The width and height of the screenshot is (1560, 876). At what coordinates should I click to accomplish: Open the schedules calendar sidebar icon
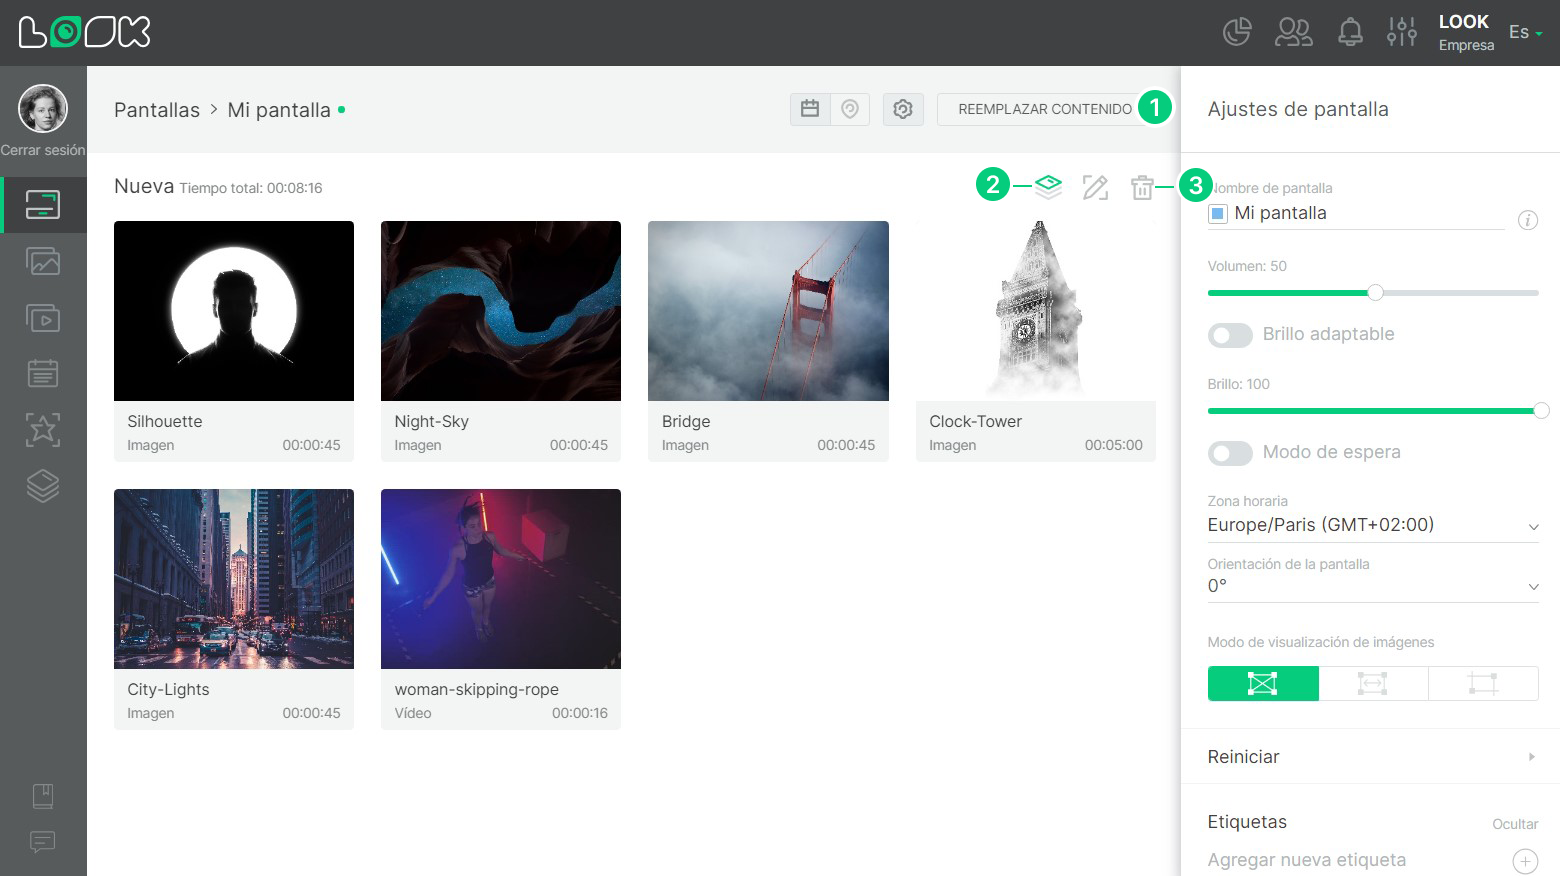point(43,373)
